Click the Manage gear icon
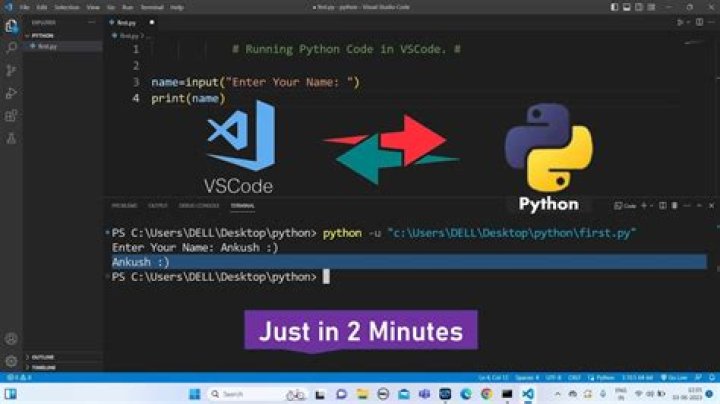 coord(11,361)
